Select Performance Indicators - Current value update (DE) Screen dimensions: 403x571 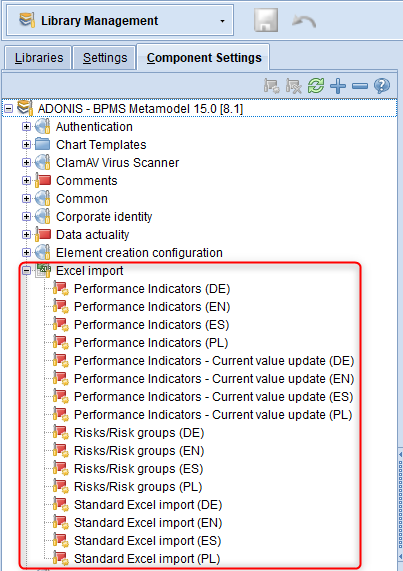(x=214, y=361)
